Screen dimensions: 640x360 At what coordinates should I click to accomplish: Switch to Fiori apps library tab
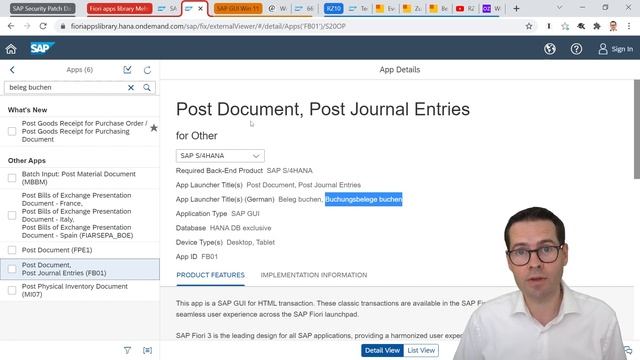coord(120,8)
